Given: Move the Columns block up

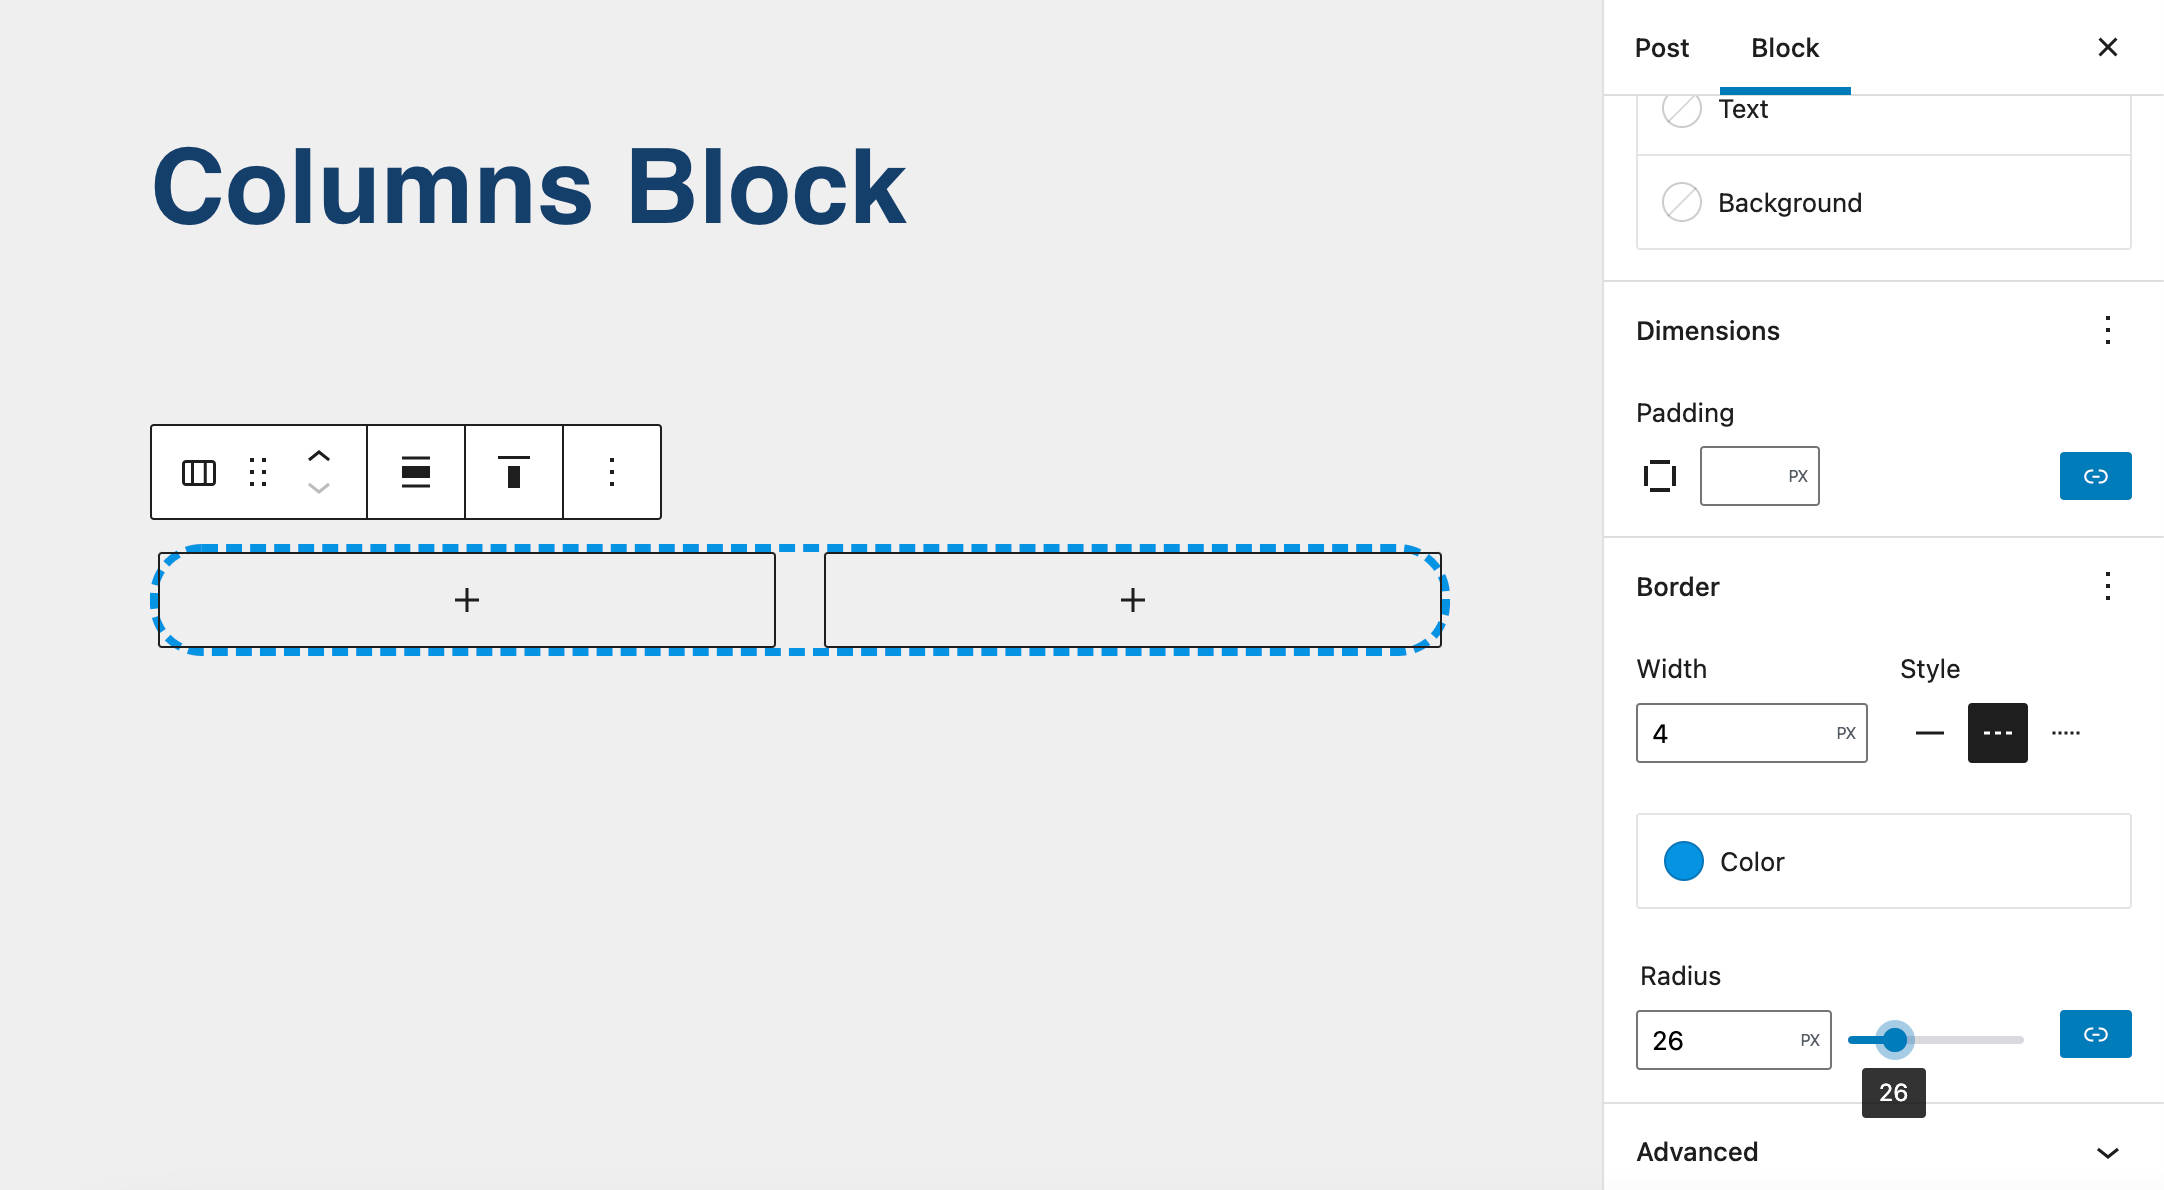Looking at the screenshot, I should pyautogui.click(x=319, y=457).
